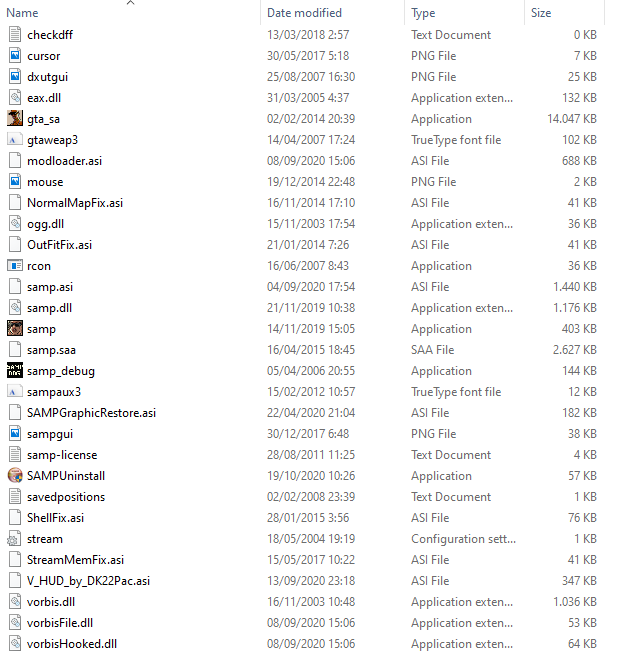
Task: Select the vorbisHooked.dll file icon
Action: pos(15,644)
